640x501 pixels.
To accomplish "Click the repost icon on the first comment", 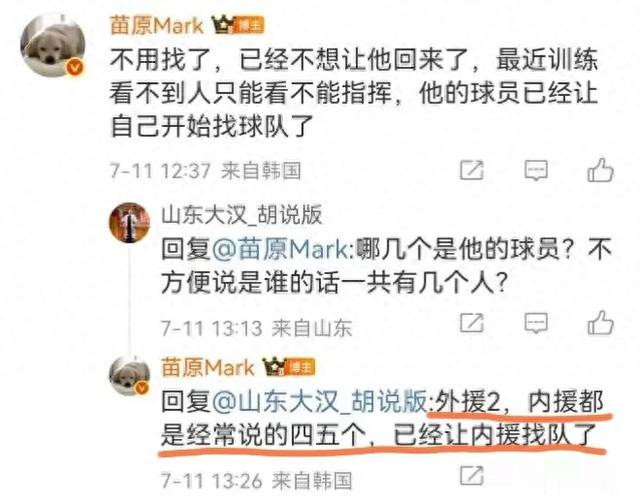I will (x=472, y=169).
